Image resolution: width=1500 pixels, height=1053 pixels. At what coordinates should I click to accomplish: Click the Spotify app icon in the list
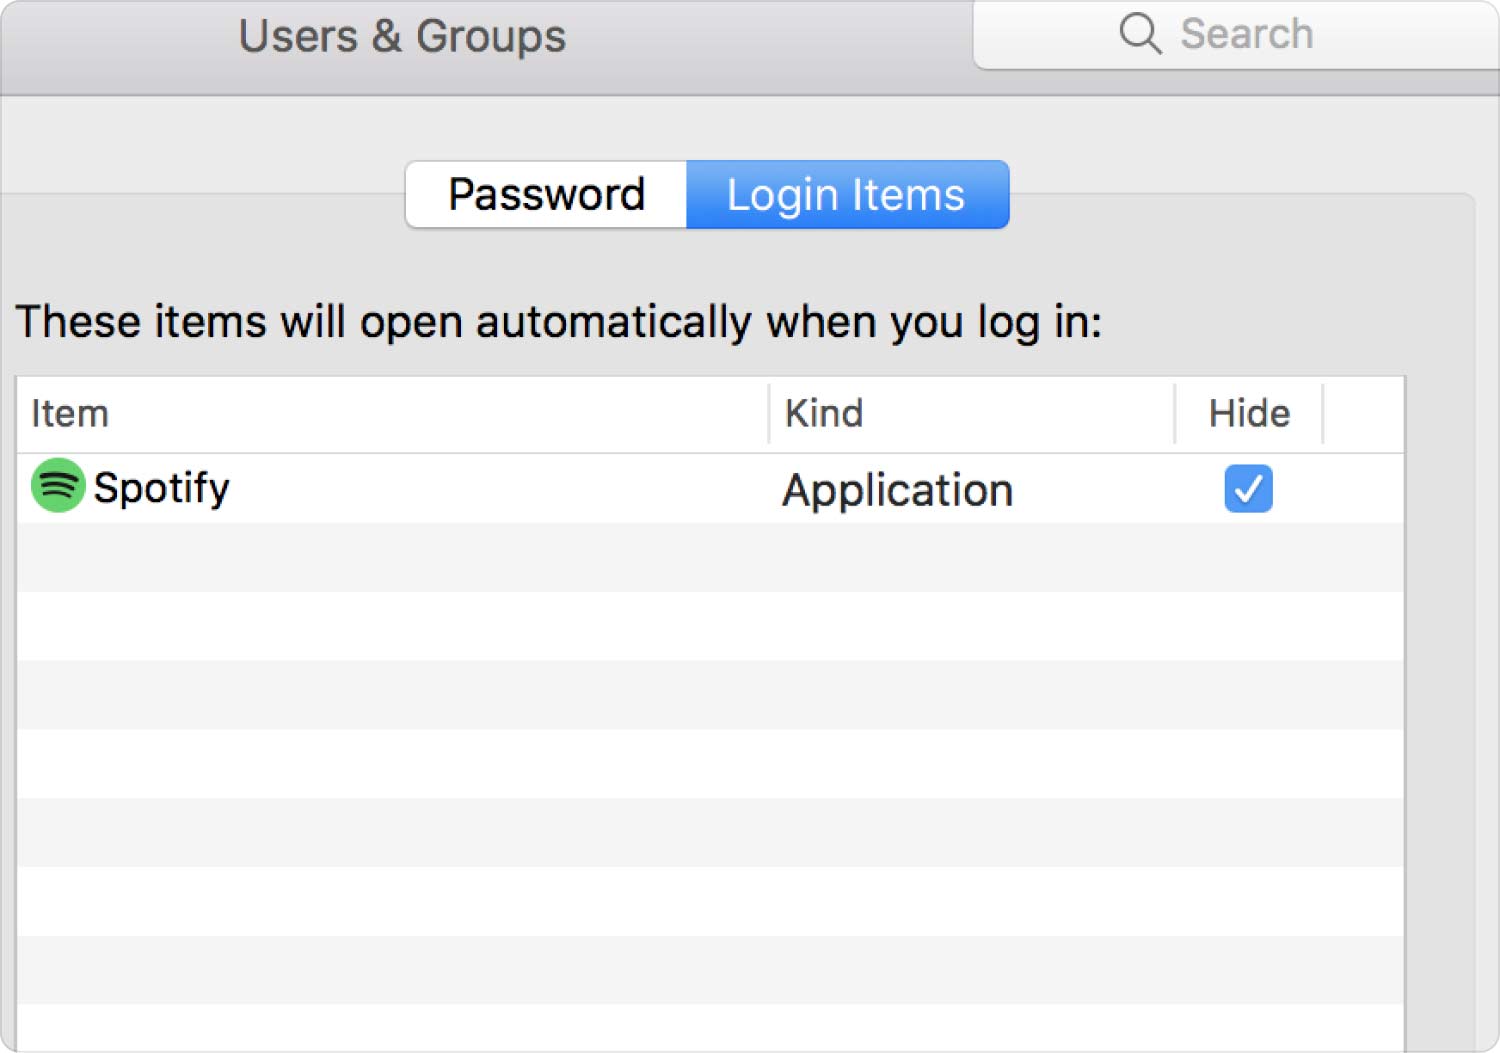click(x=58, y=486)
